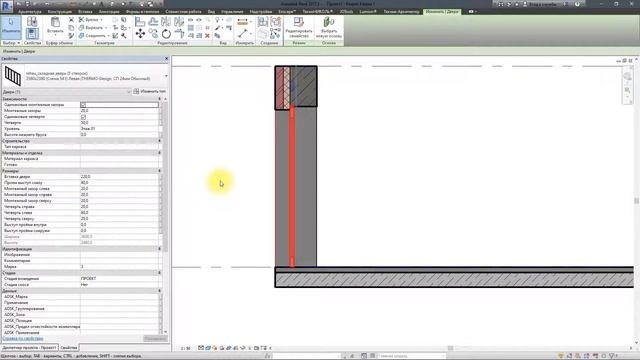Click the view horizontal scrollbar
The image size is (640, 360).
pyautogui.click(x=450, y=348)
